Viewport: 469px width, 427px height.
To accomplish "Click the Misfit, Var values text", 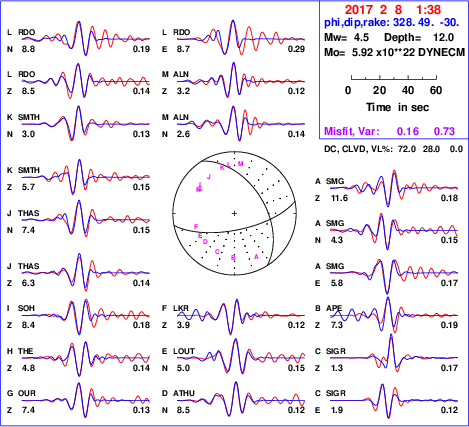I will click(390, 131).
